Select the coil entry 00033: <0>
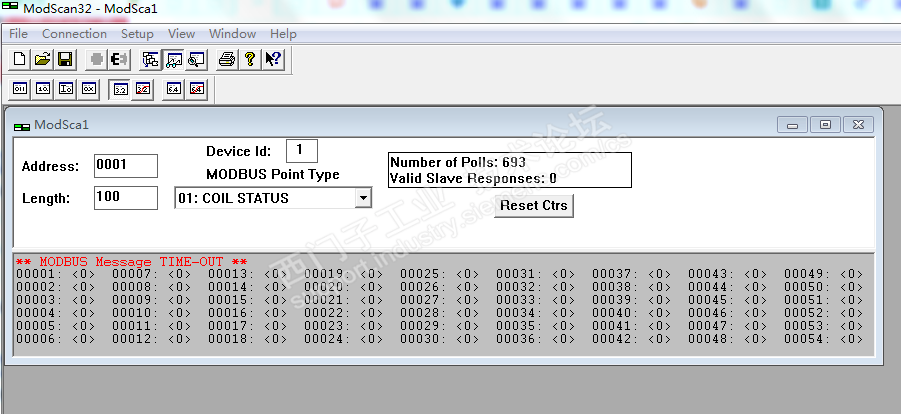 (x=535, y=300)
